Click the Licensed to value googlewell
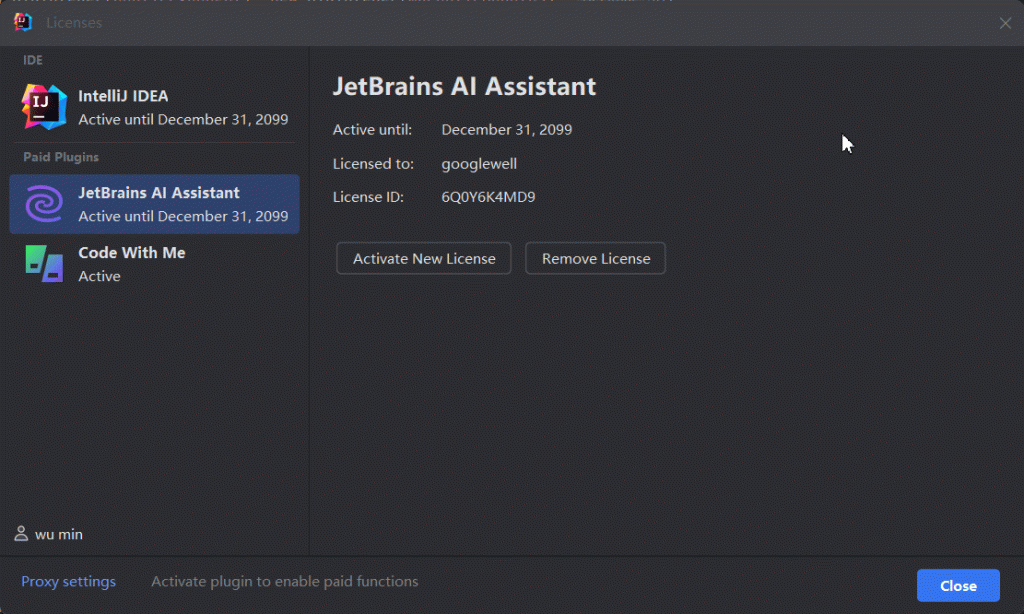The image size is (1024, 614). [479, 164]
